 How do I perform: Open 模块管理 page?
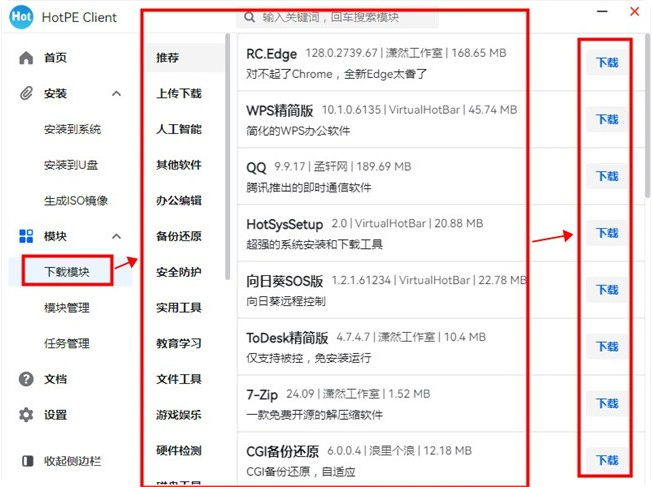[67, 308]
